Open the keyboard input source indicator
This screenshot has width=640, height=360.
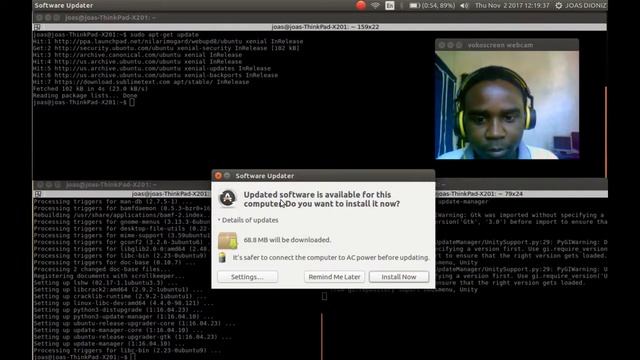click(x=390, y=5)
